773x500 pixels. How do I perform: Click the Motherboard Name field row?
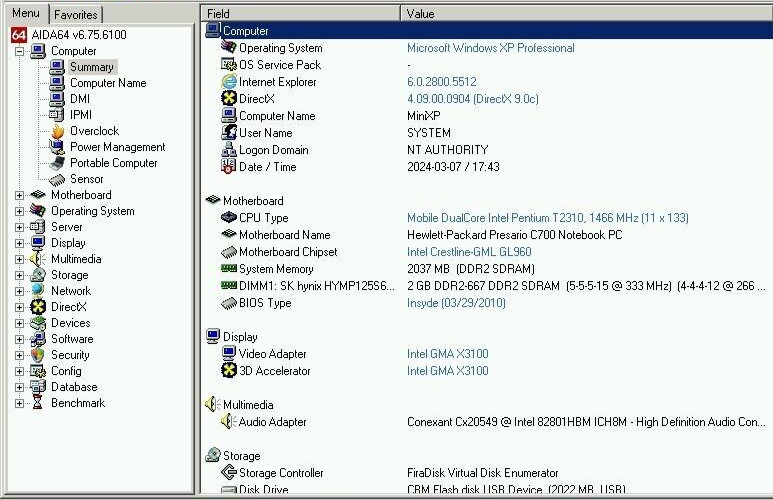coord(284,235)
